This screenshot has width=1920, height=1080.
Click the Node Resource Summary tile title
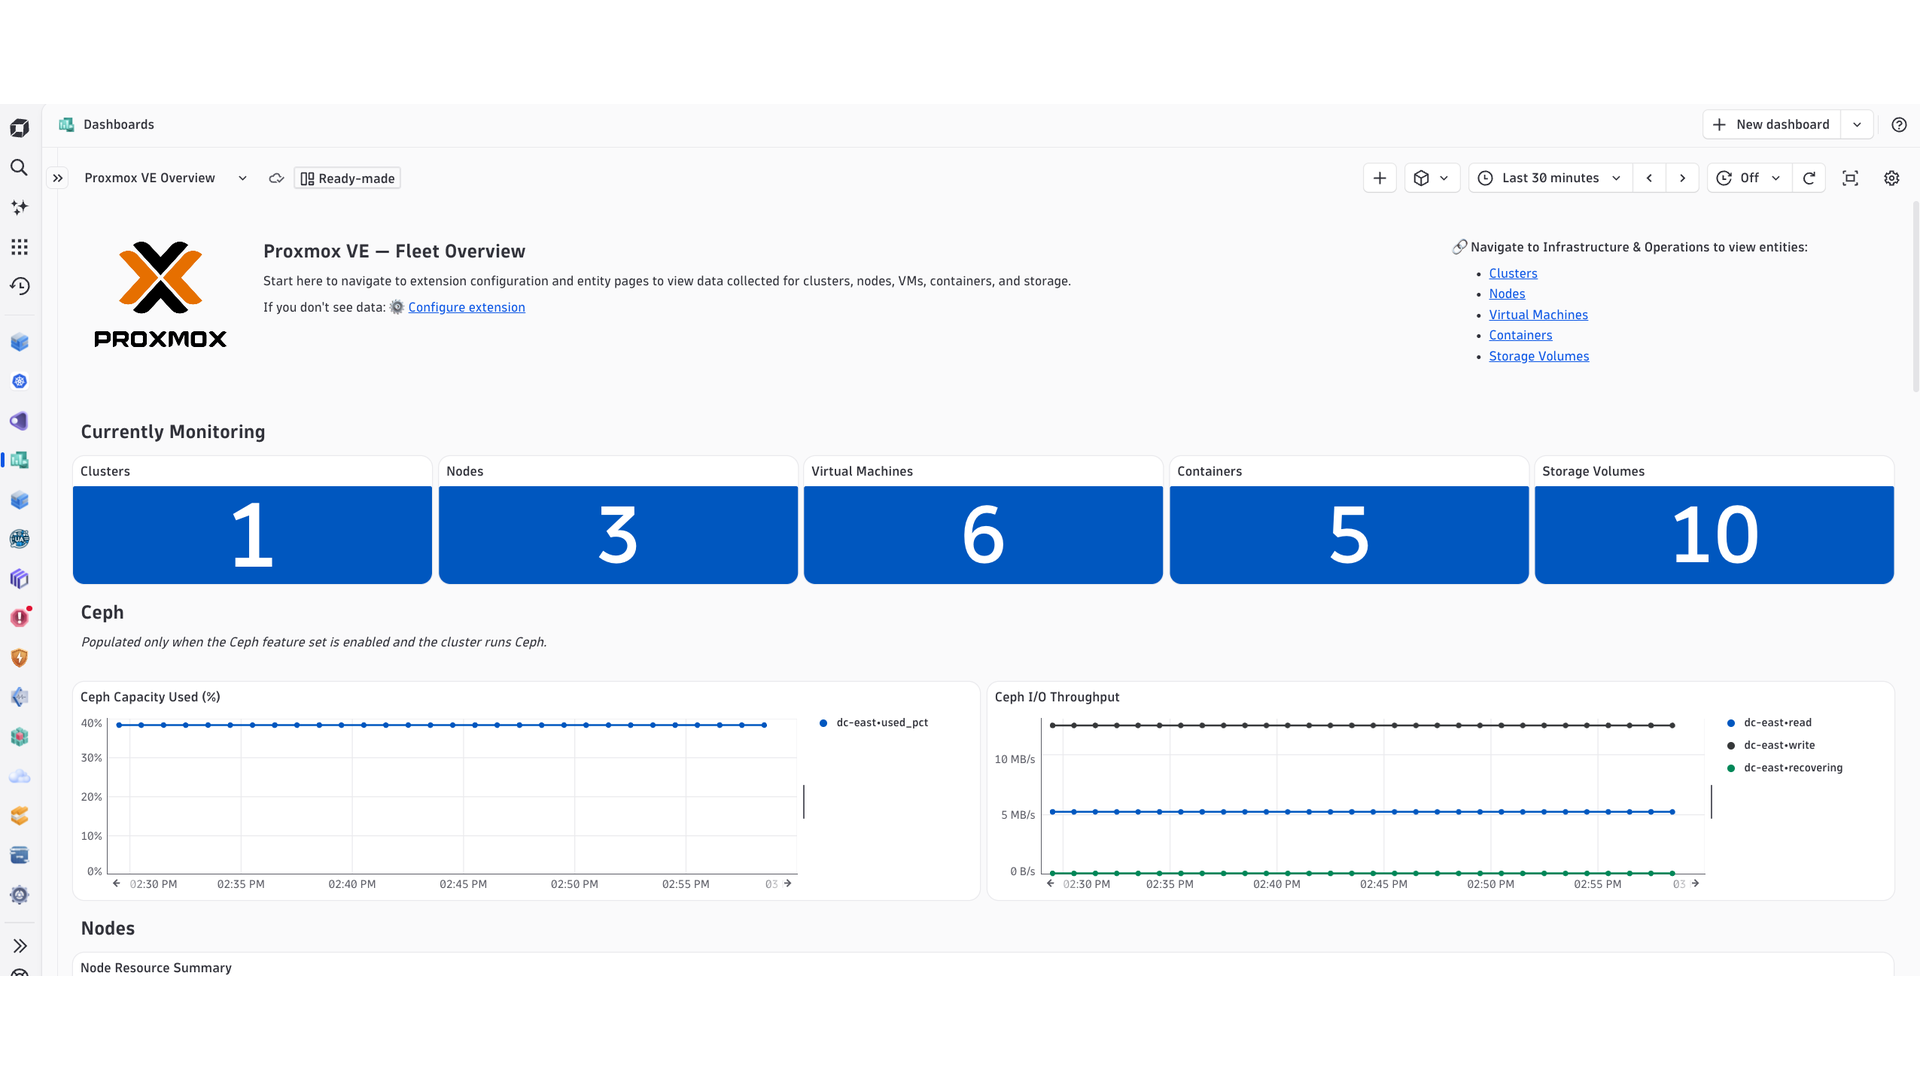[x=156, y=968]
